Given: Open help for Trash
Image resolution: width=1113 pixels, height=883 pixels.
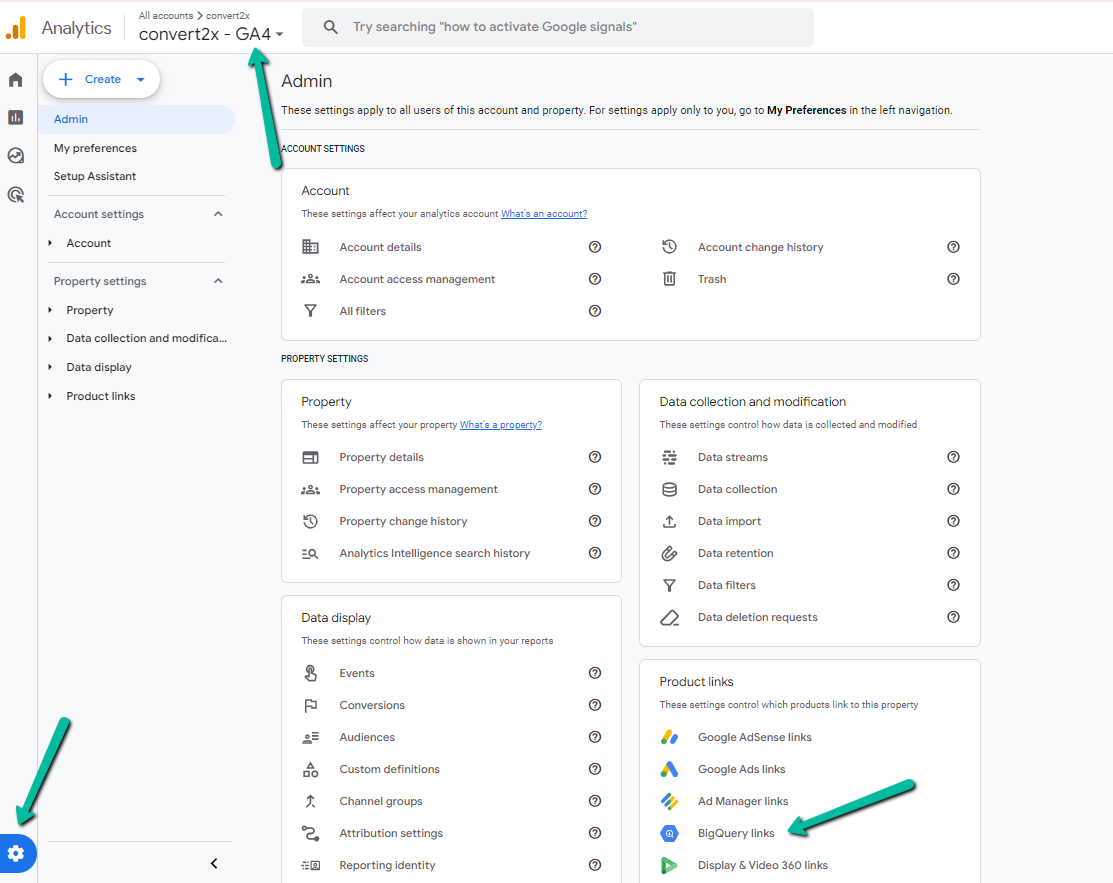Looking at the screenshot, I should tap(953, 279).
